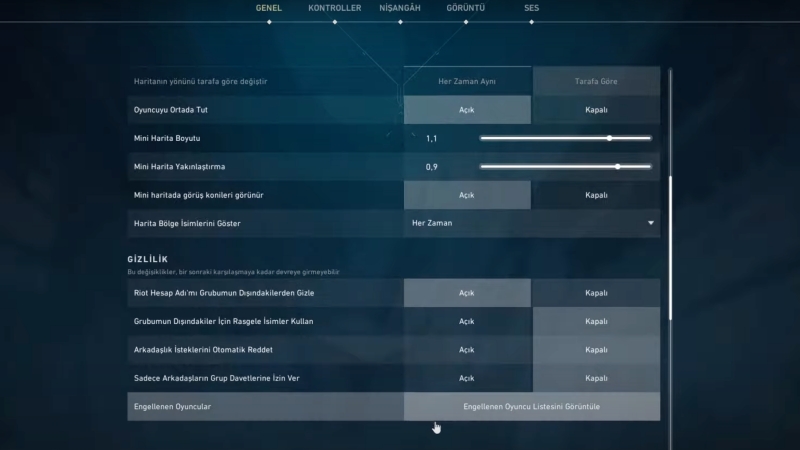Turn on minimap vision cones (Açık)

click(467, 195)
